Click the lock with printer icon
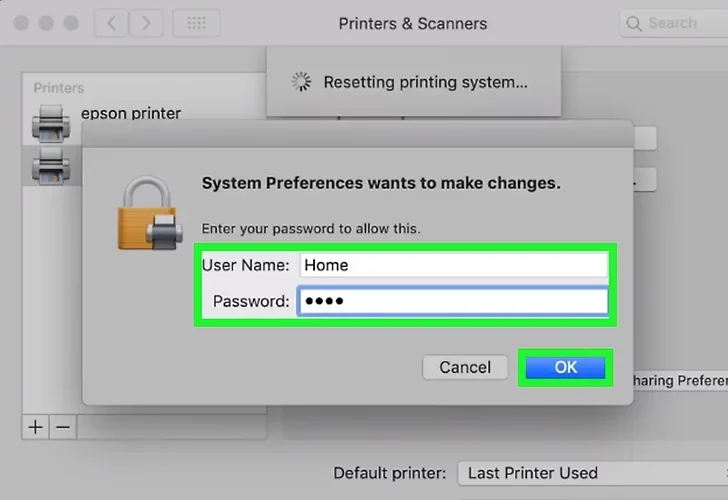The image size is (728, 500). point(150,213)
